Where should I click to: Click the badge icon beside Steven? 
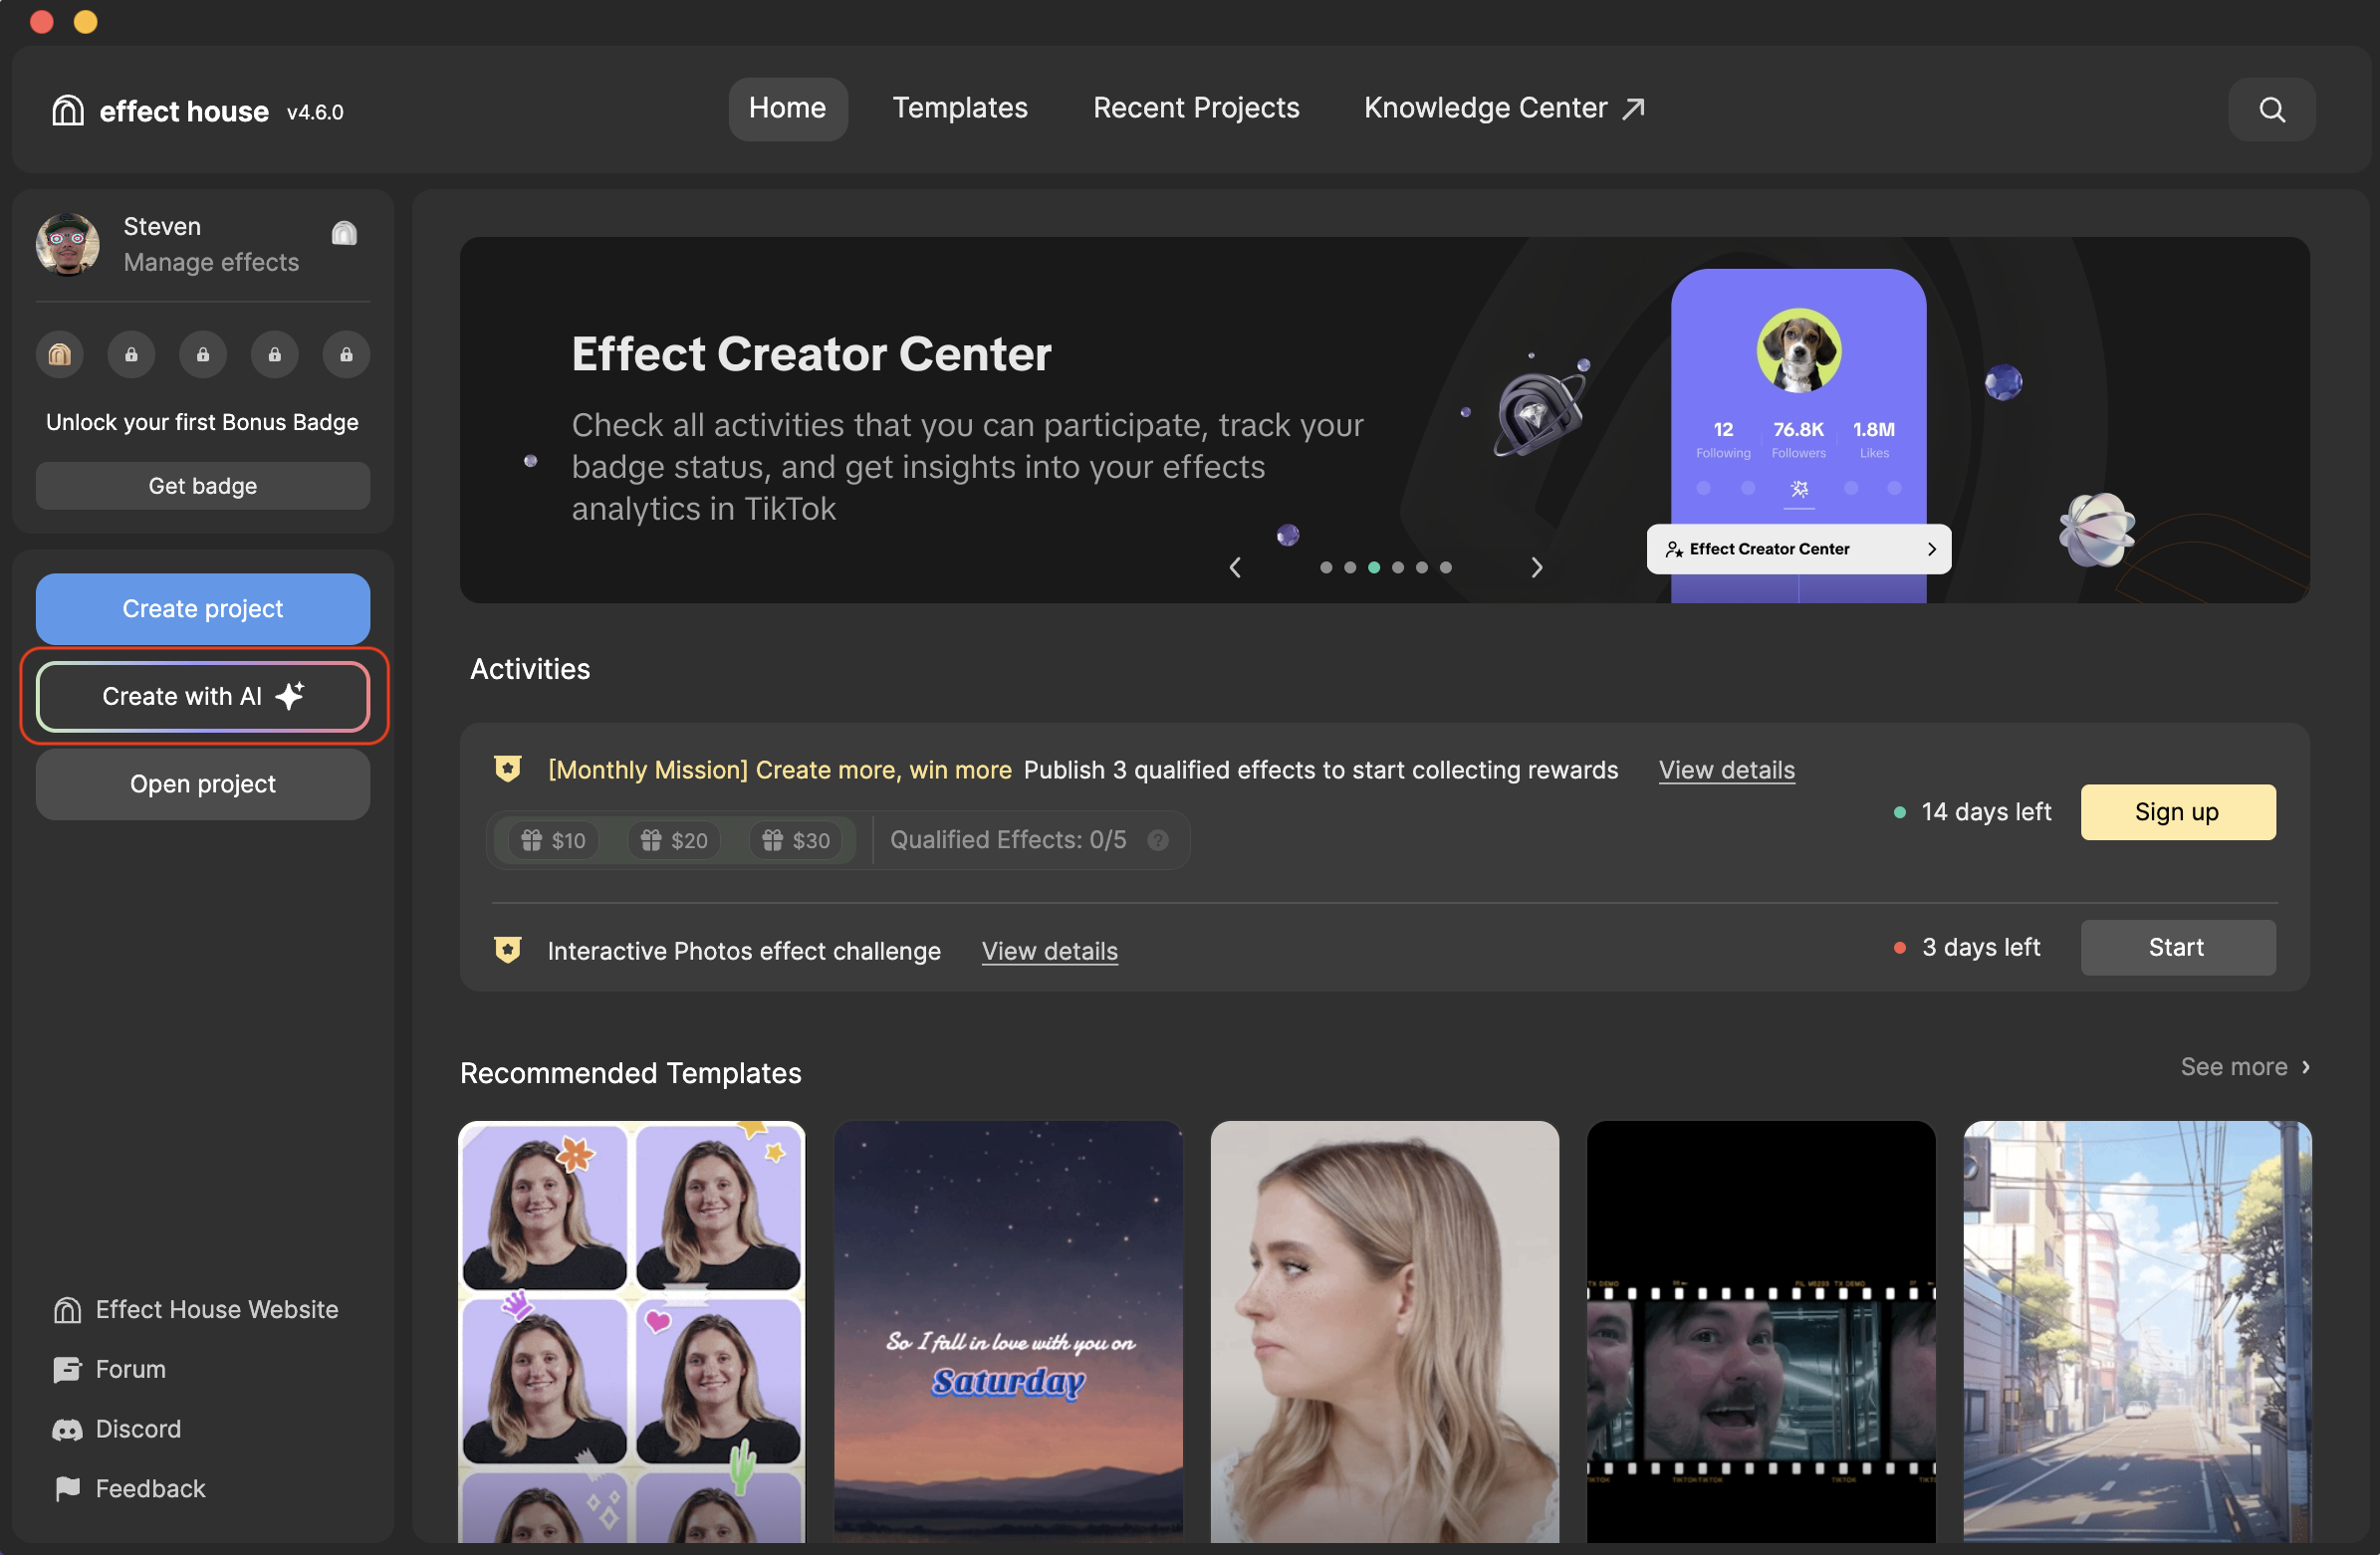(x=344, y=233)
